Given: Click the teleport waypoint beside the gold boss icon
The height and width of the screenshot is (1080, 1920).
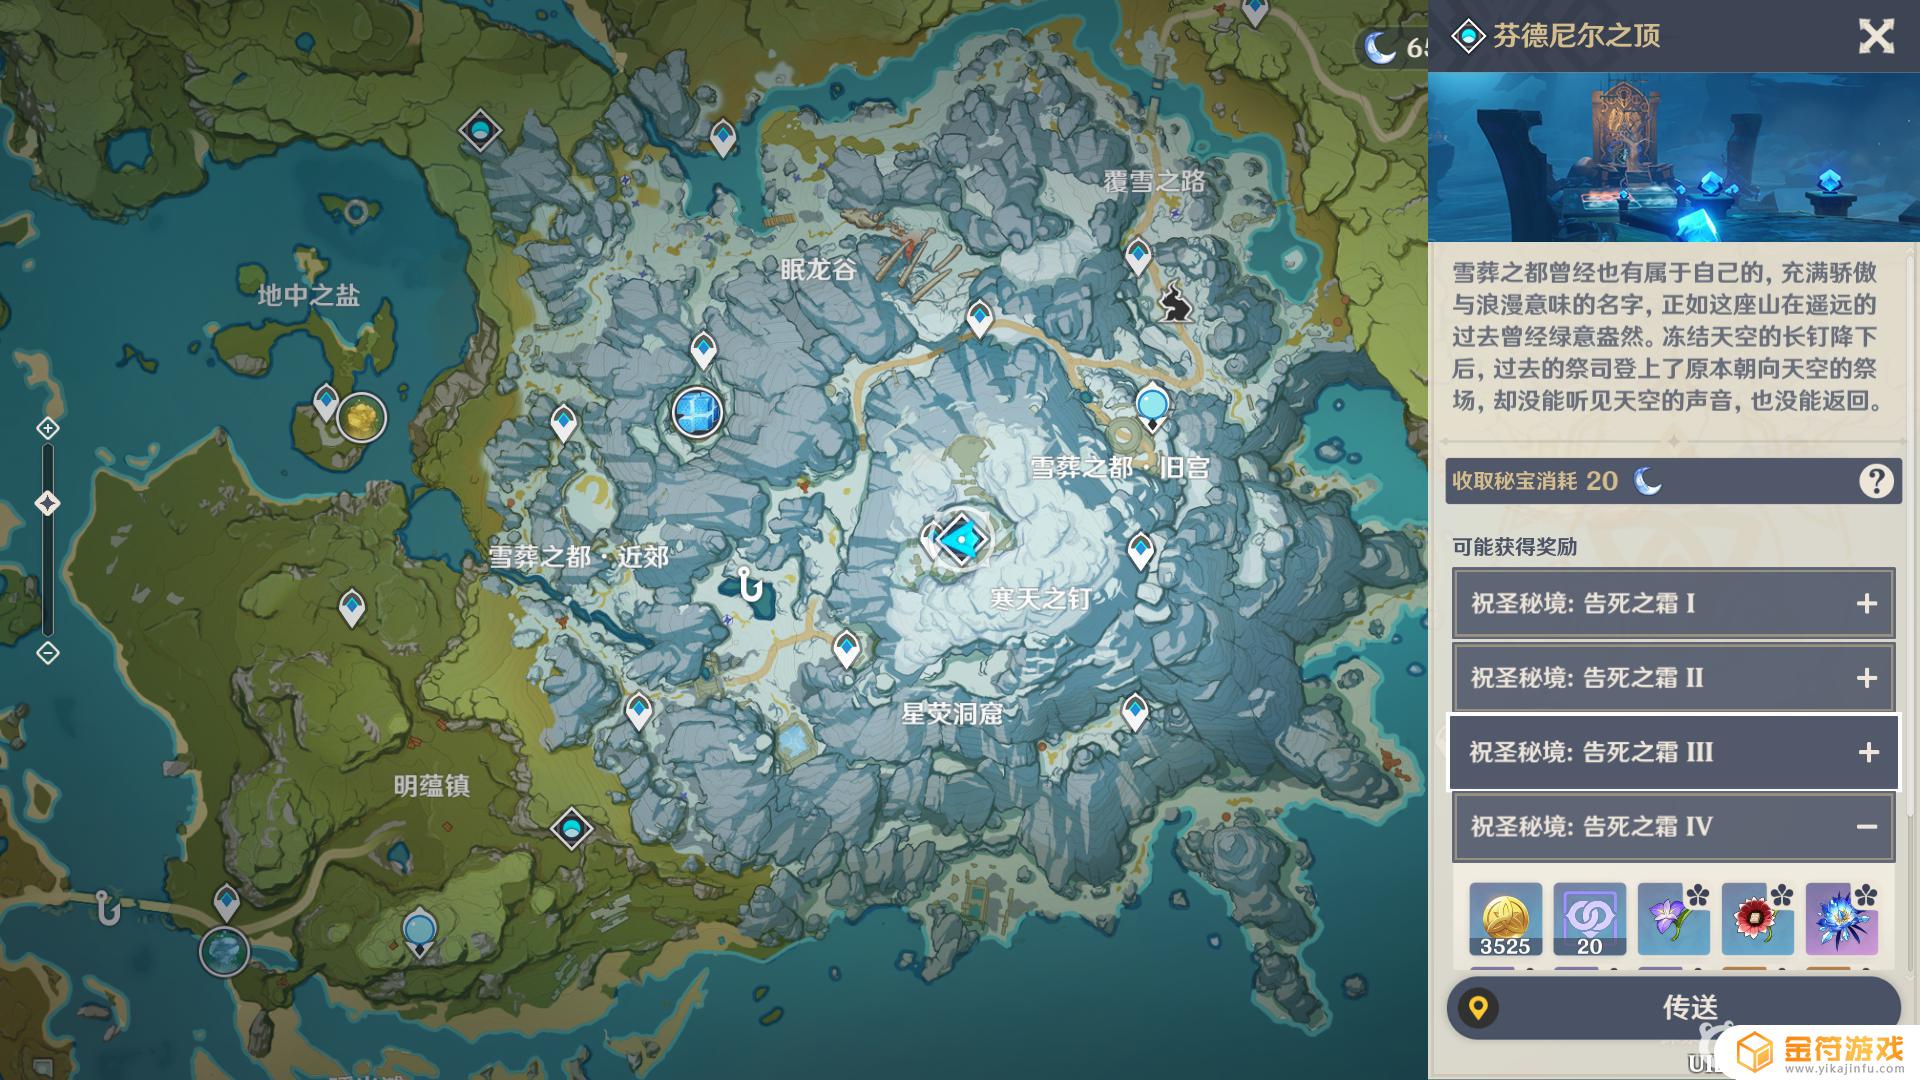Looking at the screenshot, I should click(325, 403).
